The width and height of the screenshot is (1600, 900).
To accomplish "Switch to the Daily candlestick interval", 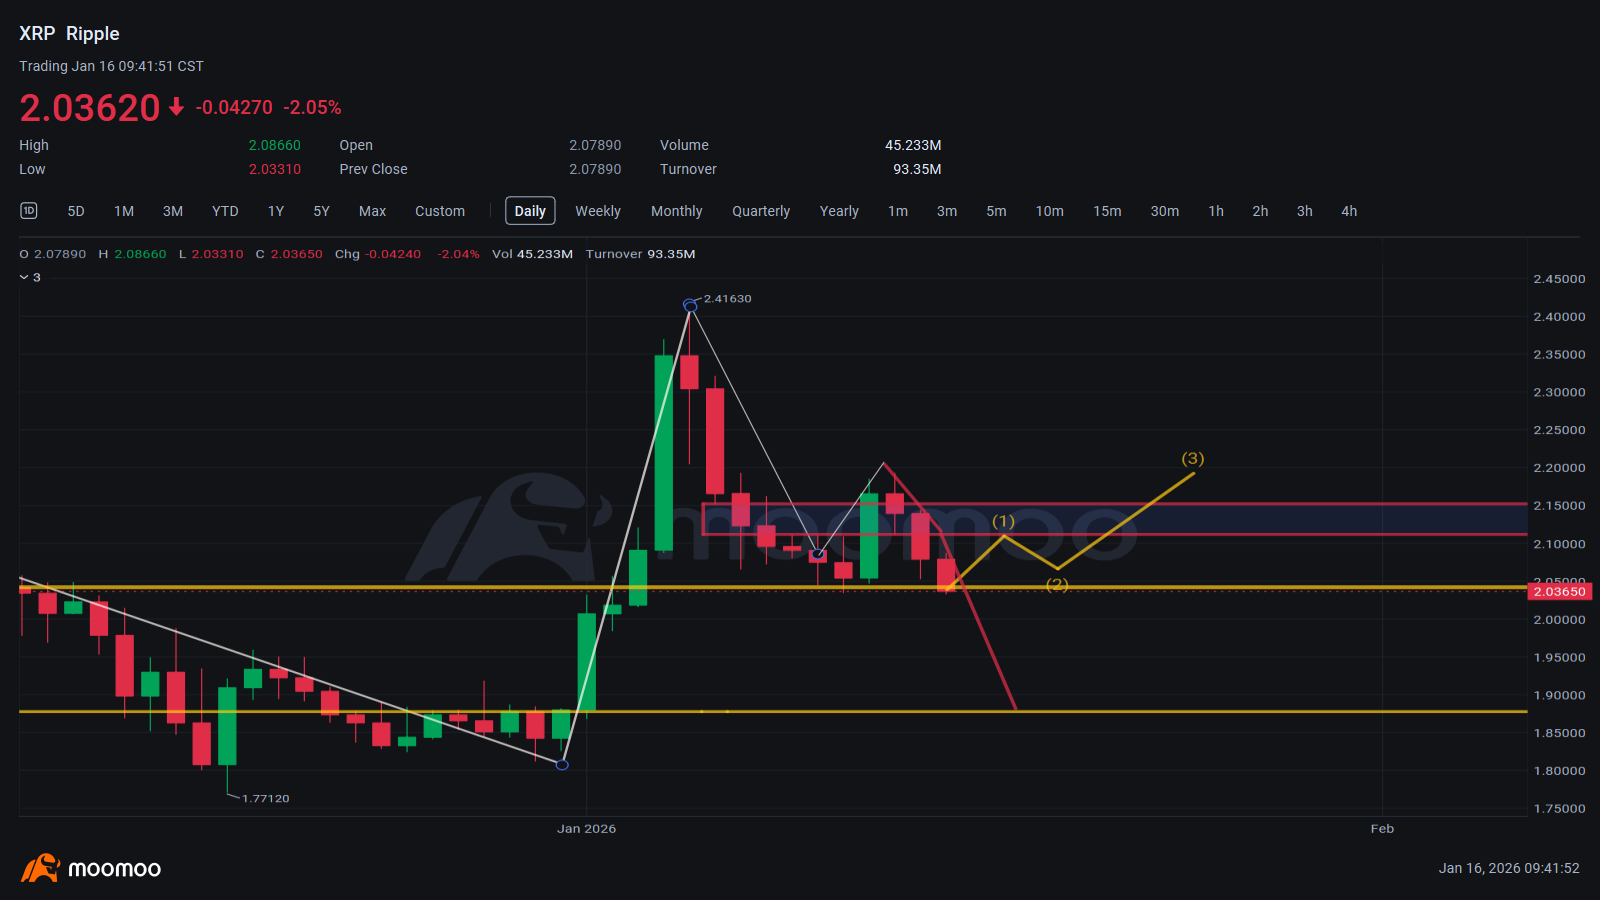I will (530, 211).
